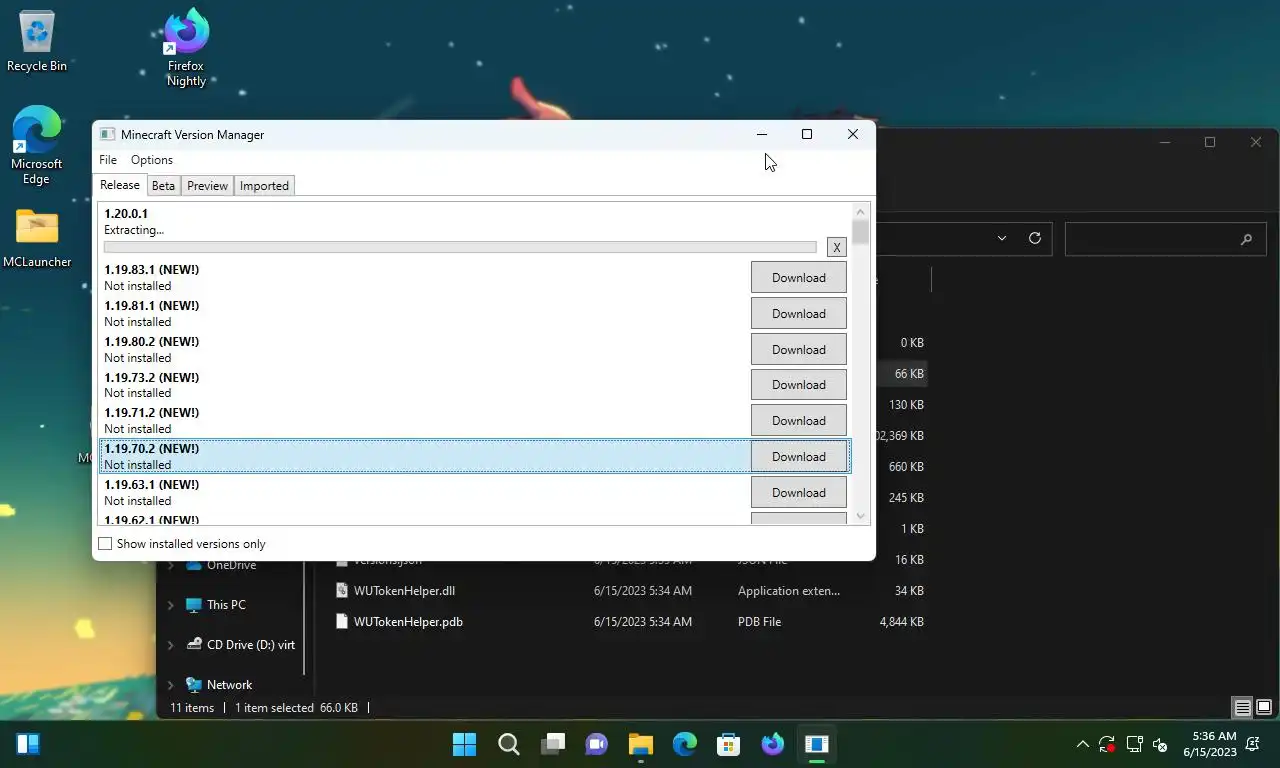Open Firefox Nightly desktop shortcut
This screenshot has height=768, width=1280.
coord(186,47)
